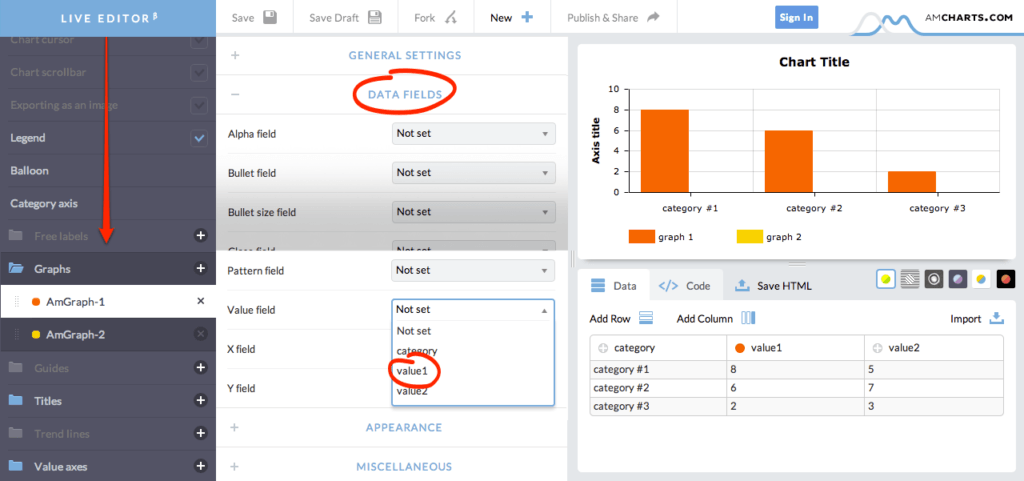The image size is (1024, 481).
Task: Remove AmGraph-2 using its X icon
Action: click(x=200, y=334)
